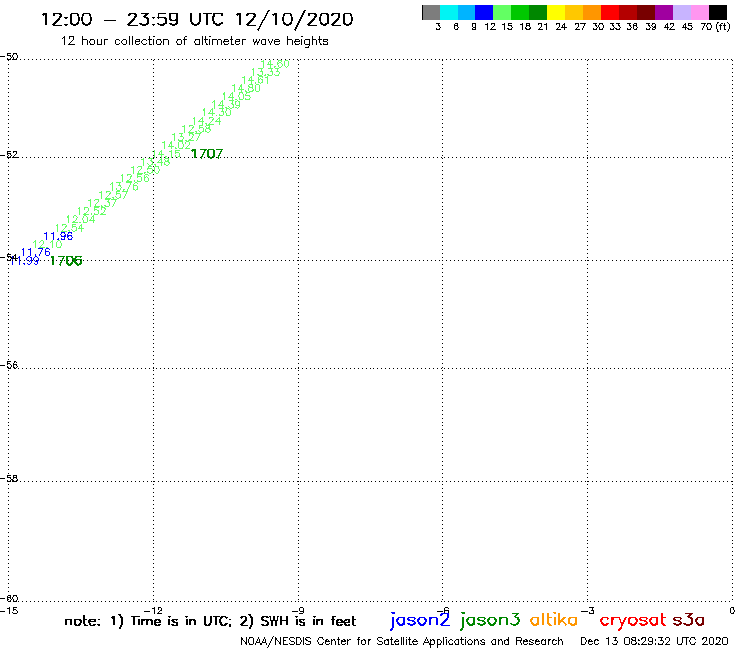This screenshot has width=740, height=650.
Task: Click the '33' color scale label
Action: point(615,27)
